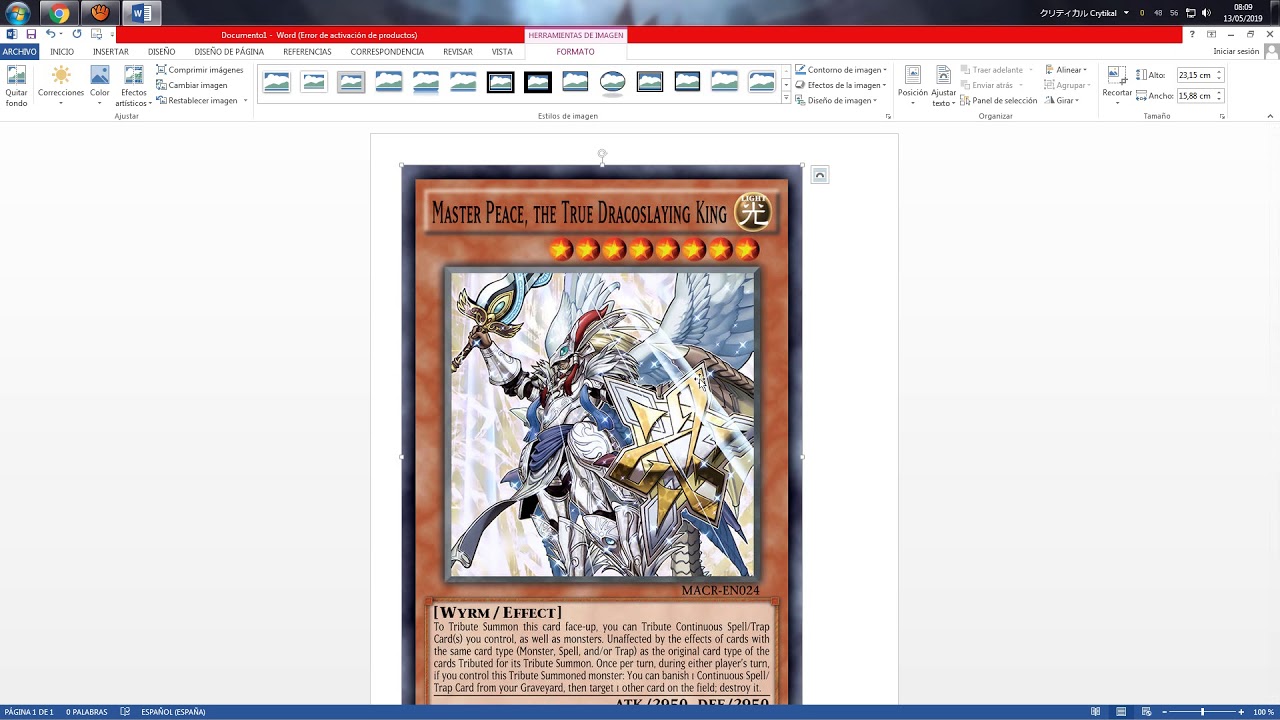
Task: Open Word help question mark
Action: pos(1192,35)
